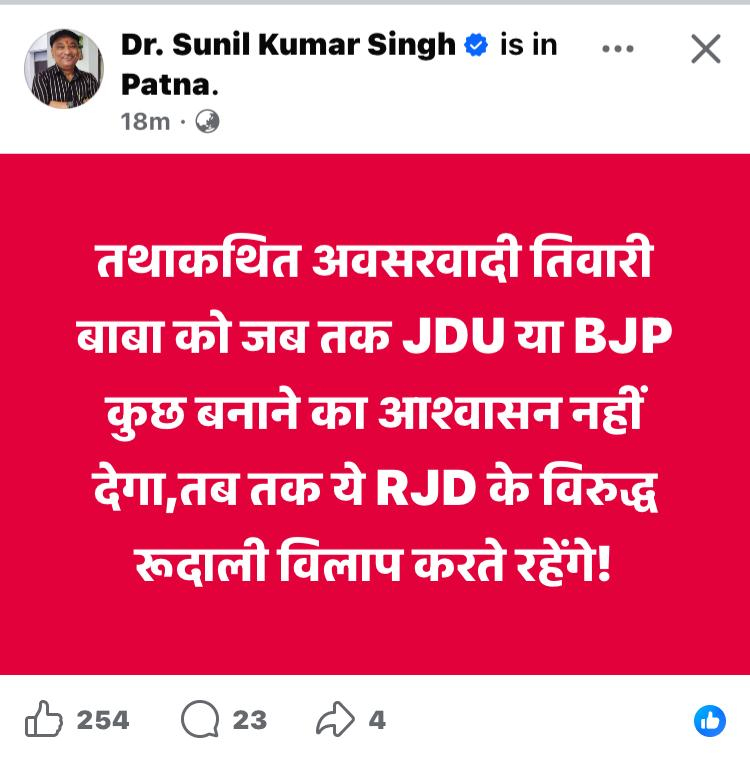View the 4 shares count
Screen dimensions: 750x761
[x=377, y=720]
